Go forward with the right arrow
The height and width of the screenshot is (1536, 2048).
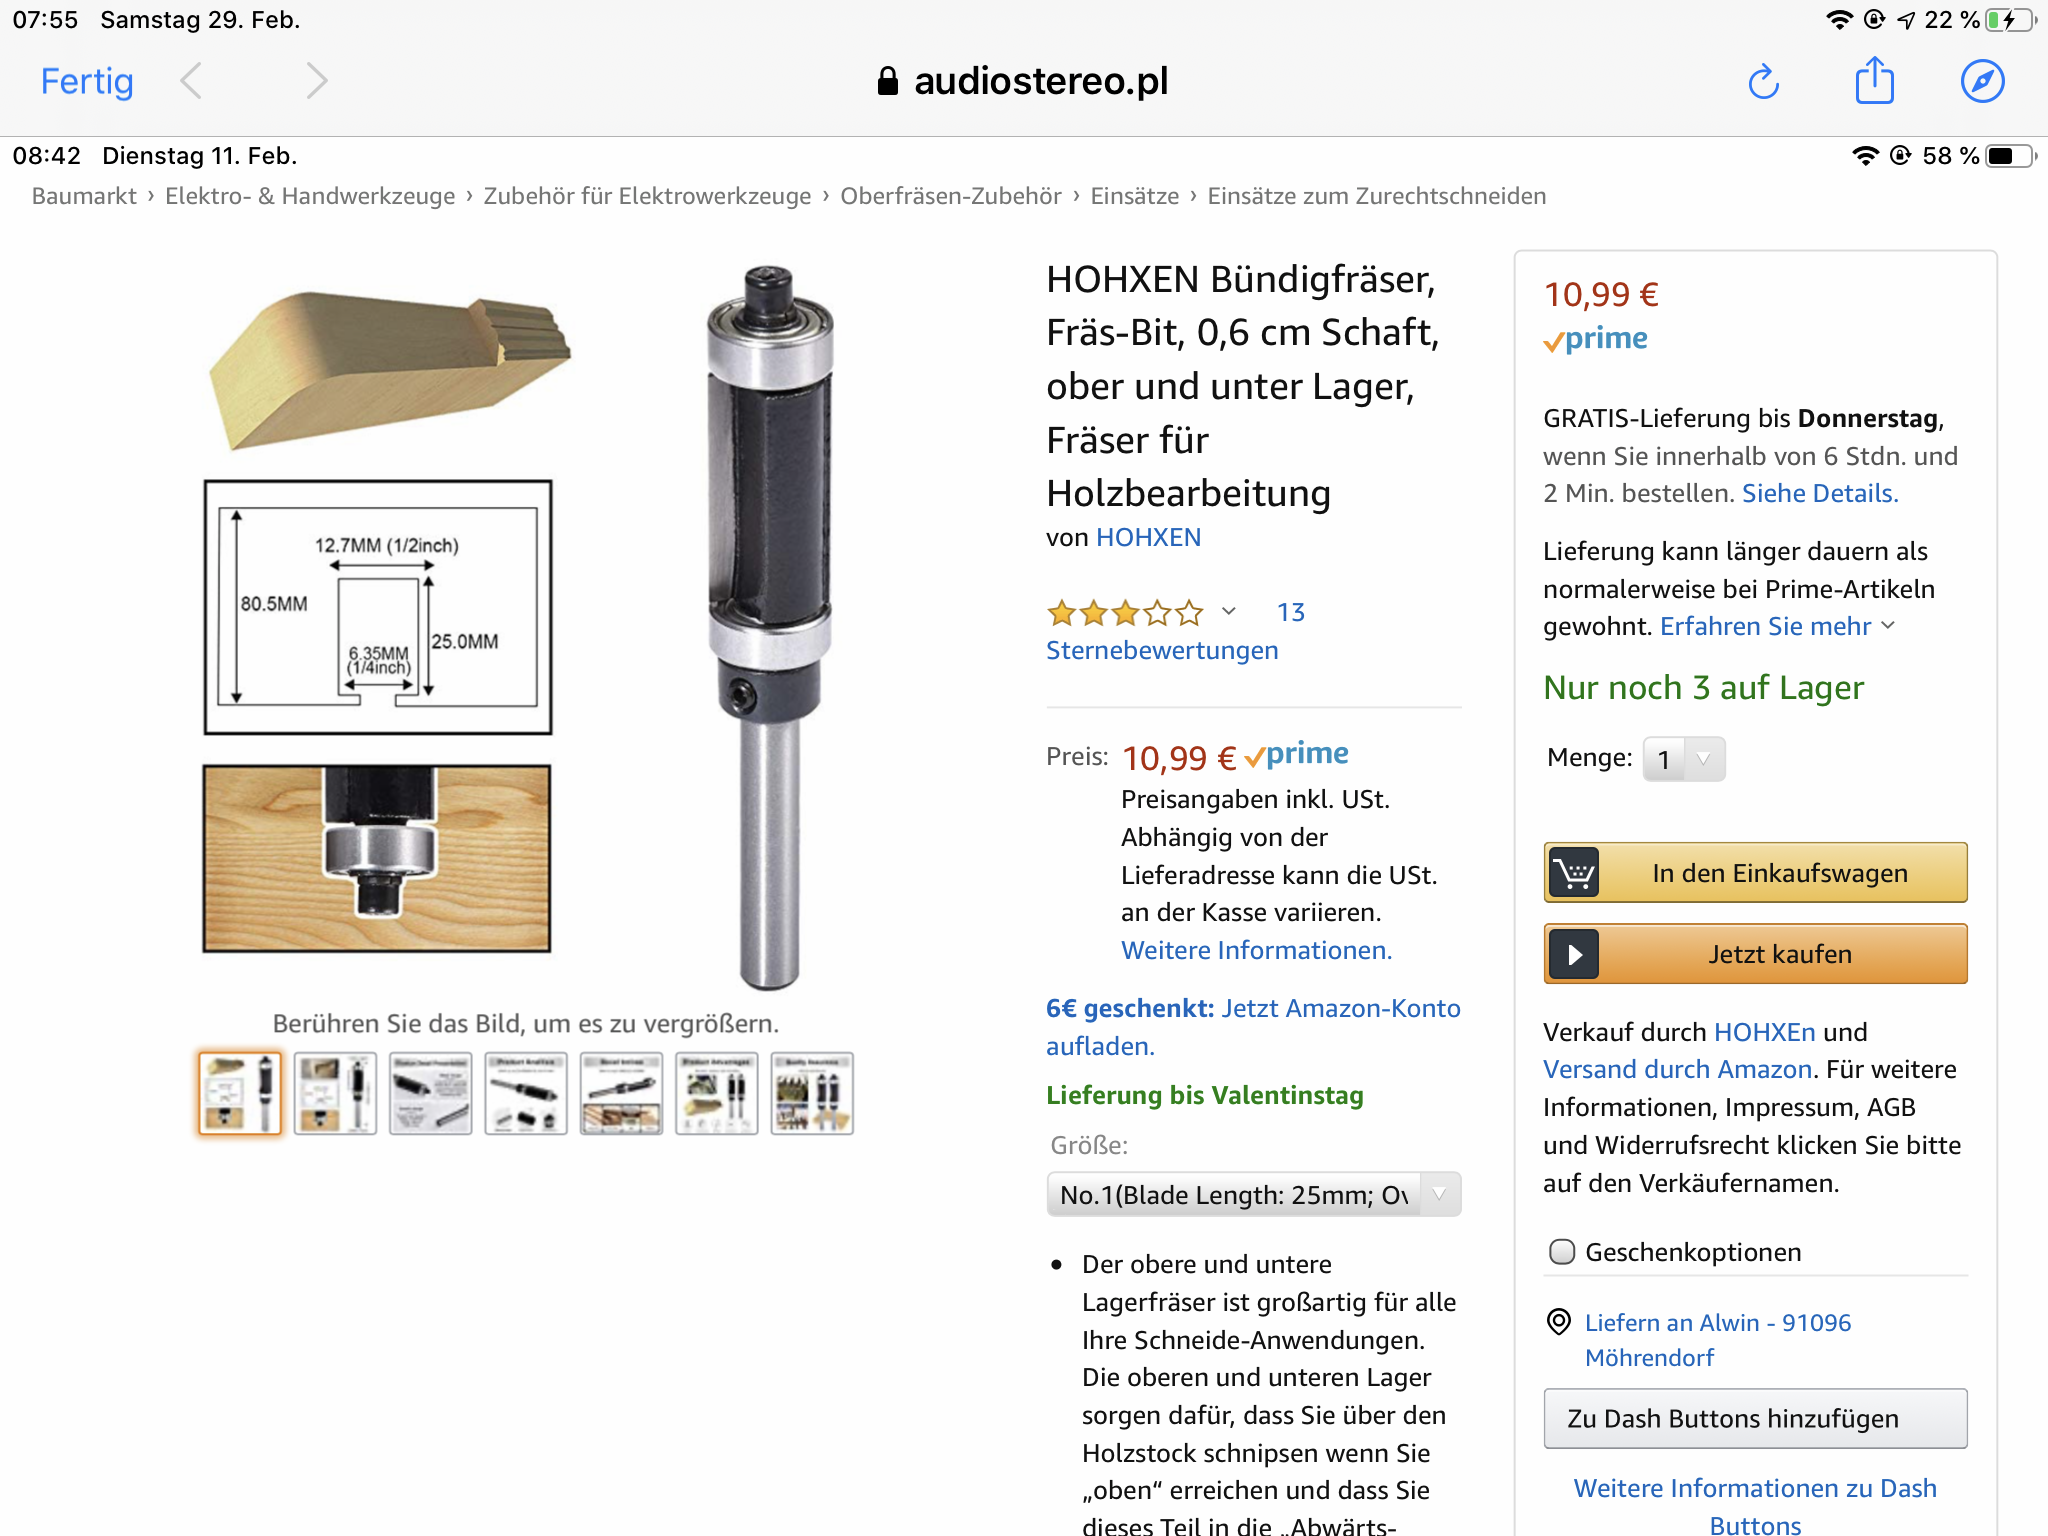click(316, 81)
